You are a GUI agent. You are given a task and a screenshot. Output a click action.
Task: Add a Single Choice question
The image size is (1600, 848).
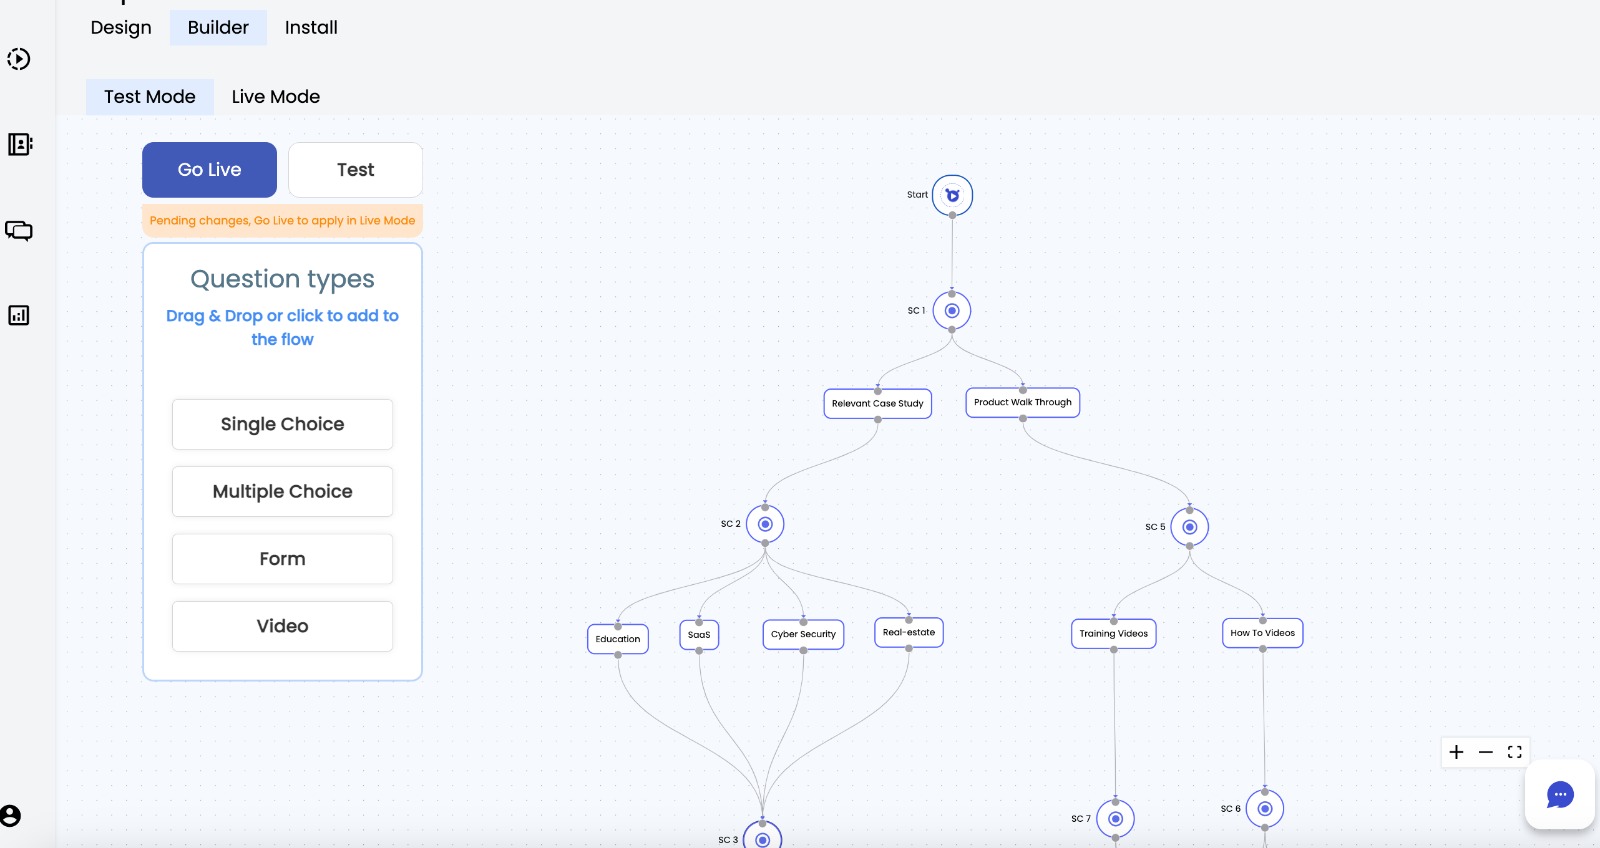click(282, 425)
